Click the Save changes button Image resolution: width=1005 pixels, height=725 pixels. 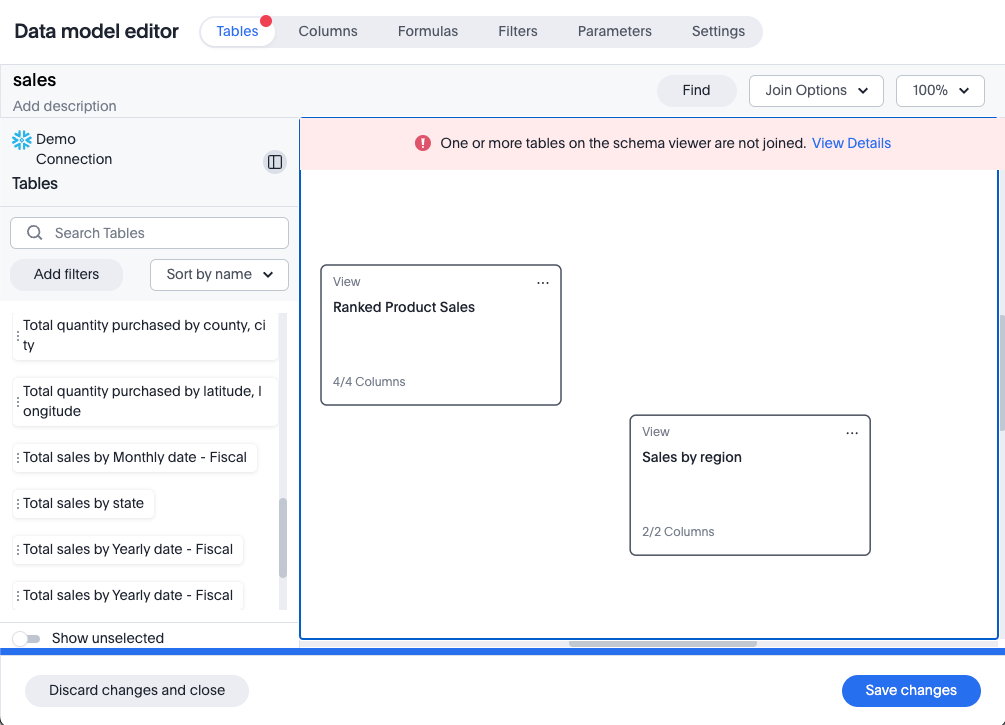tap(910, 690)
